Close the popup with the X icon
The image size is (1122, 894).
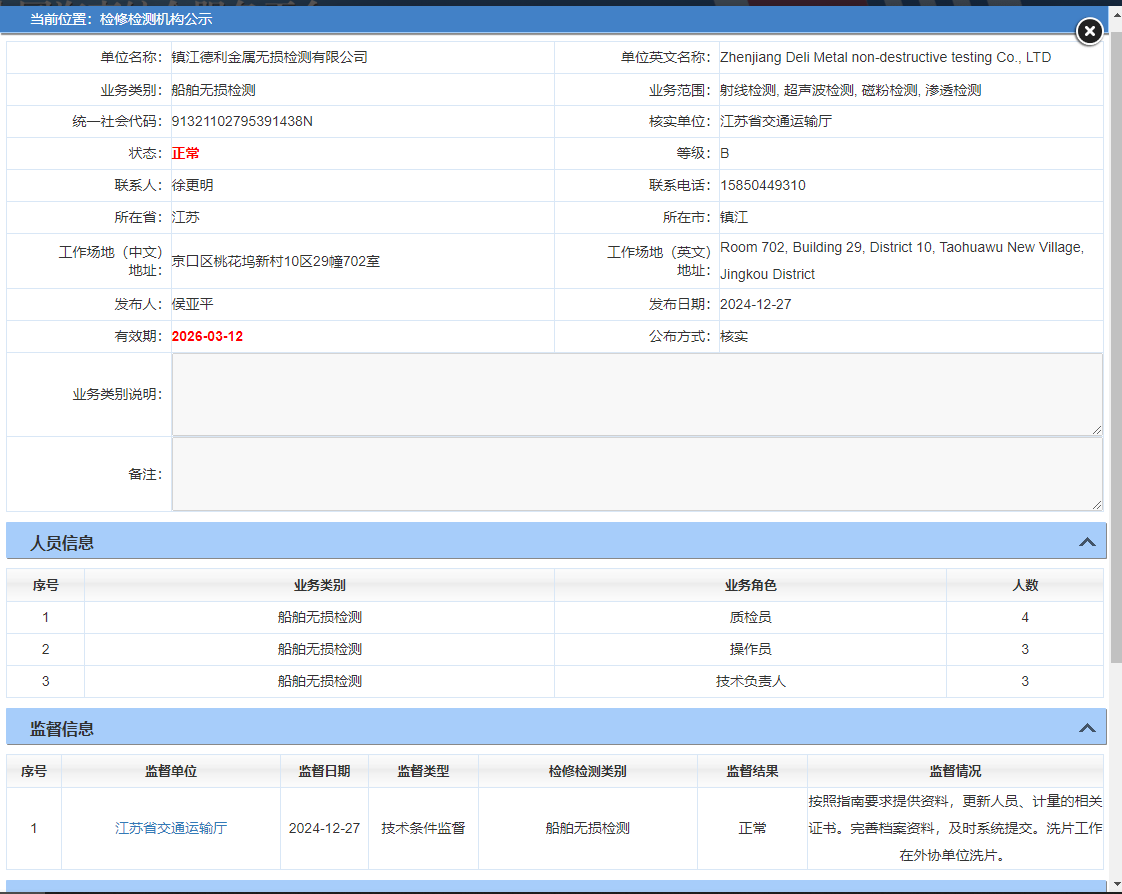click(1089, 32)
